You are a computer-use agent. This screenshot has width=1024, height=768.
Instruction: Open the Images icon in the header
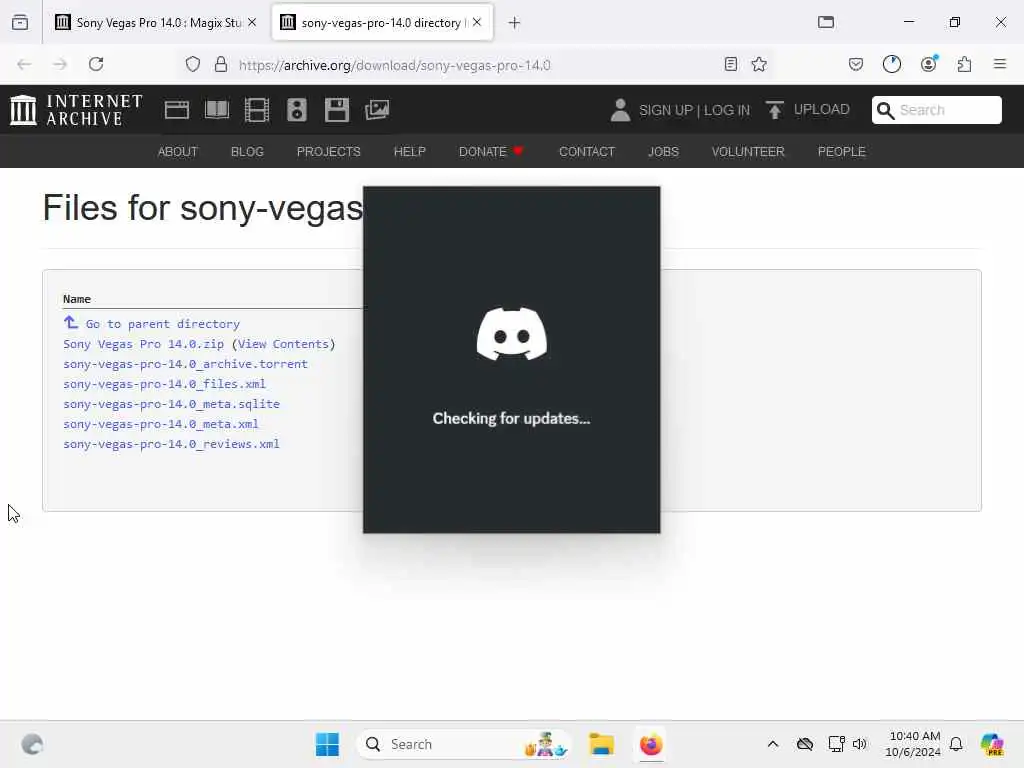click(x=377, y=110)
